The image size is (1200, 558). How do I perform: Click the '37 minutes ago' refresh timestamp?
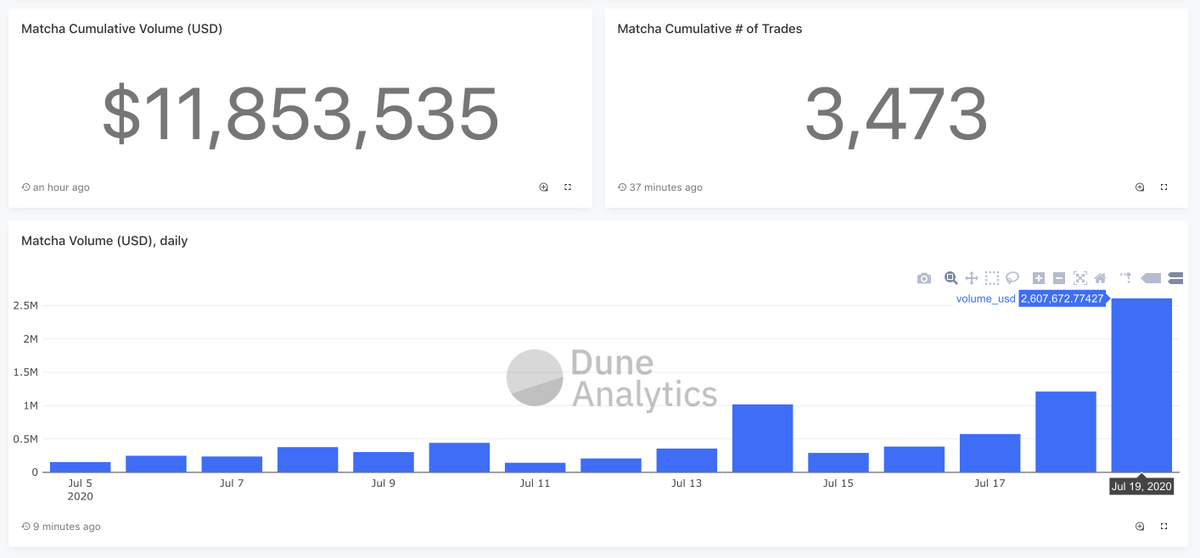point(660,187)
